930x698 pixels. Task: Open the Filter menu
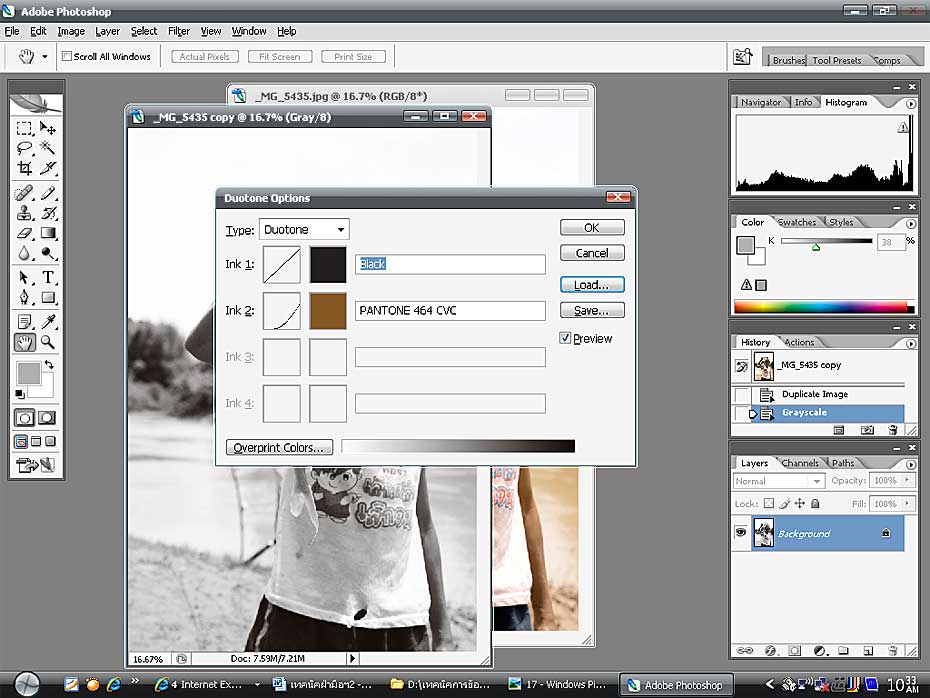(179, 31)
